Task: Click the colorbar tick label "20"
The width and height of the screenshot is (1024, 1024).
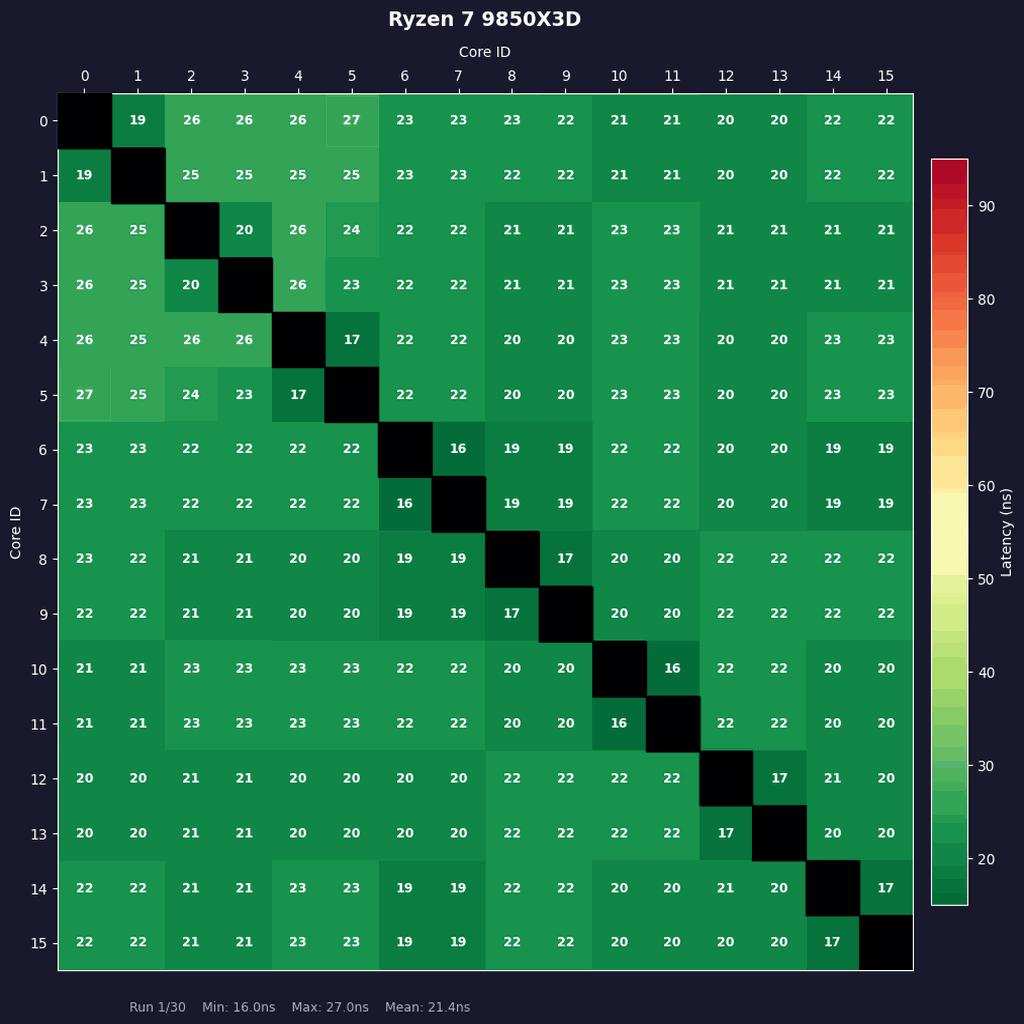Action: (x=986, y=859)
